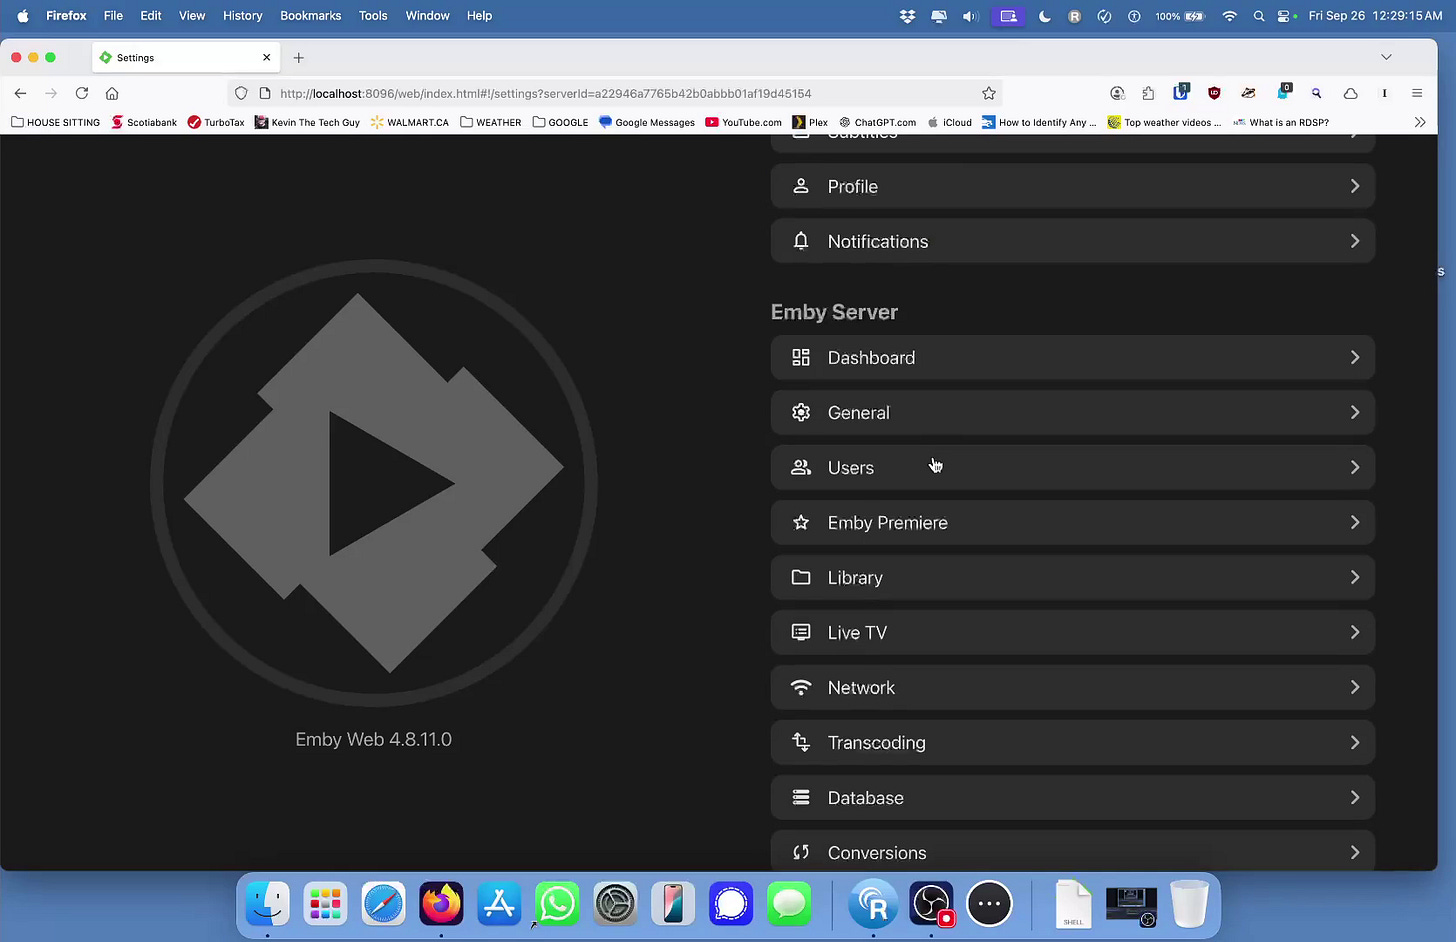1456x942 pixels.
Task: Open the Plex bookmark
Action: (810, 122)
